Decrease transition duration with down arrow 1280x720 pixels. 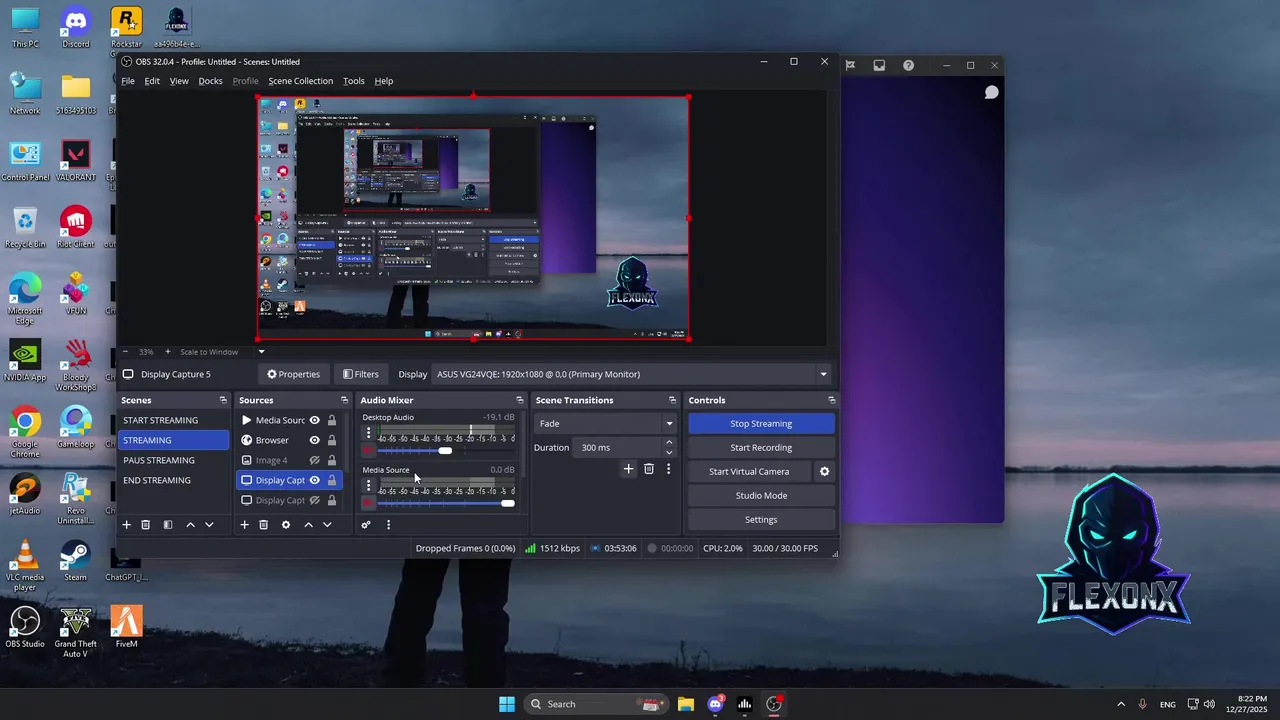[669, 452]
